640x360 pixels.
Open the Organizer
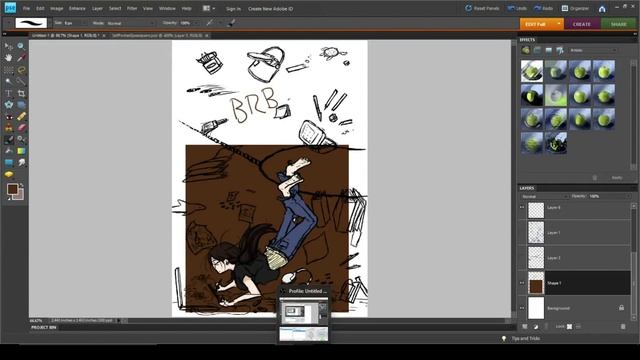tap(576, 8)
